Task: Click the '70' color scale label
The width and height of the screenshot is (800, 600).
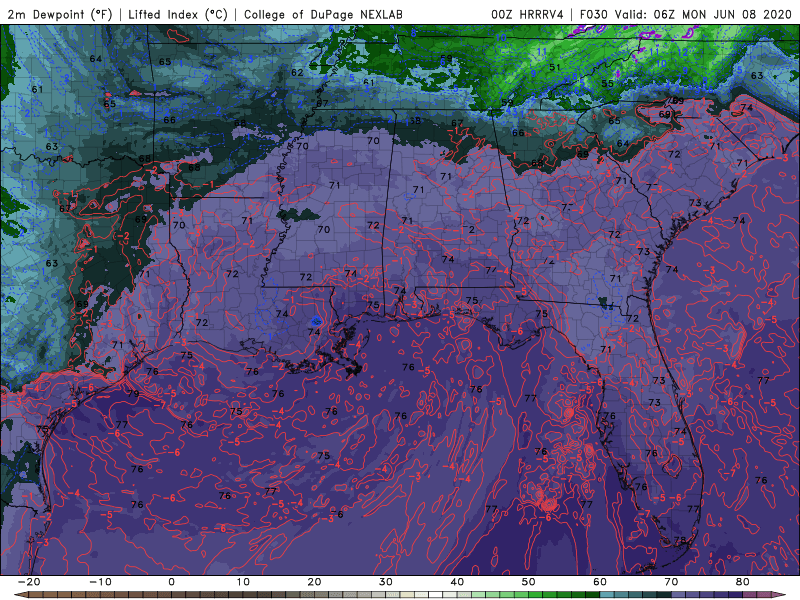Action: pos(671,582)
